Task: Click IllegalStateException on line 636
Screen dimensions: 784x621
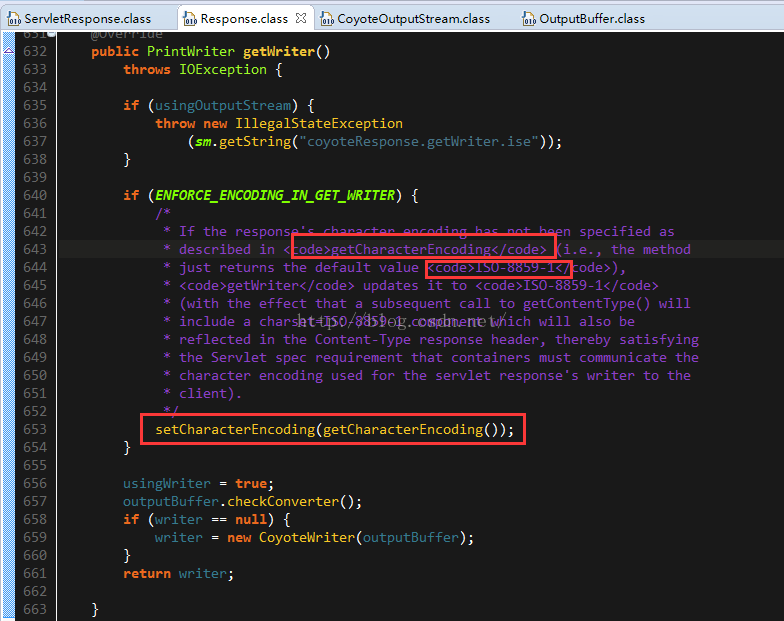Action: pyautogui.click(x=318, y=124)
